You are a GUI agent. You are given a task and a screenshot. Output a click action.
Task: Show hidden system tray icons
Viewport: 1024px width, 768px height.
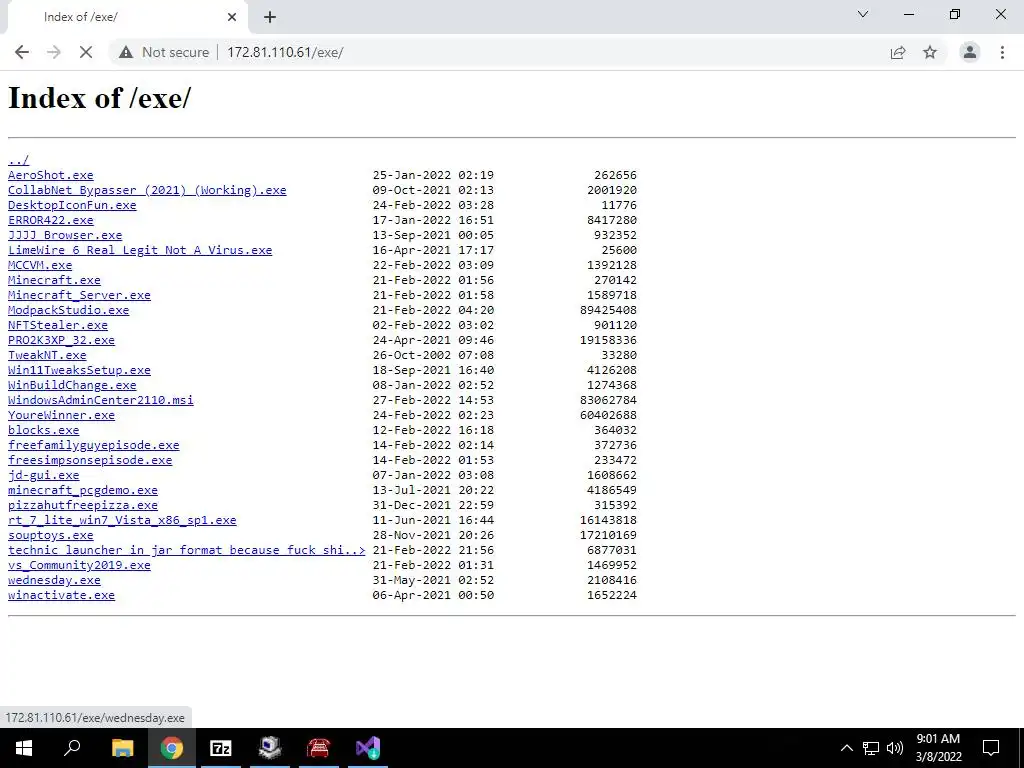(x=846, y=748)
